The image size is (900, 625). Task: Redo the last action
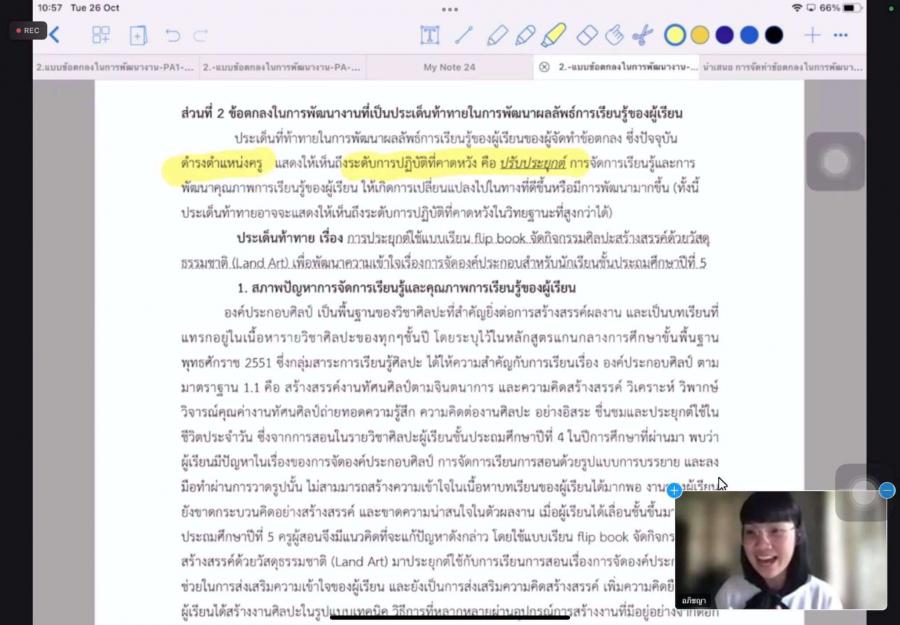point(201,36)
